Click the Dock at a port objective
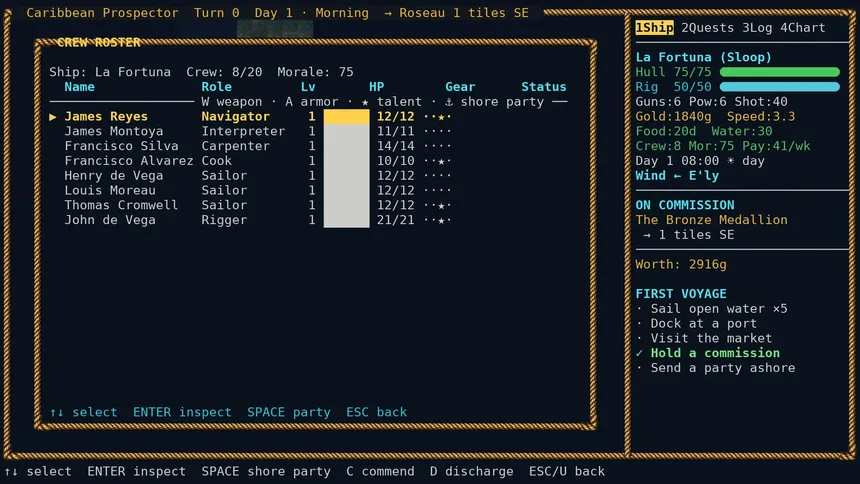The image size is (860, 484). [703, 323]
